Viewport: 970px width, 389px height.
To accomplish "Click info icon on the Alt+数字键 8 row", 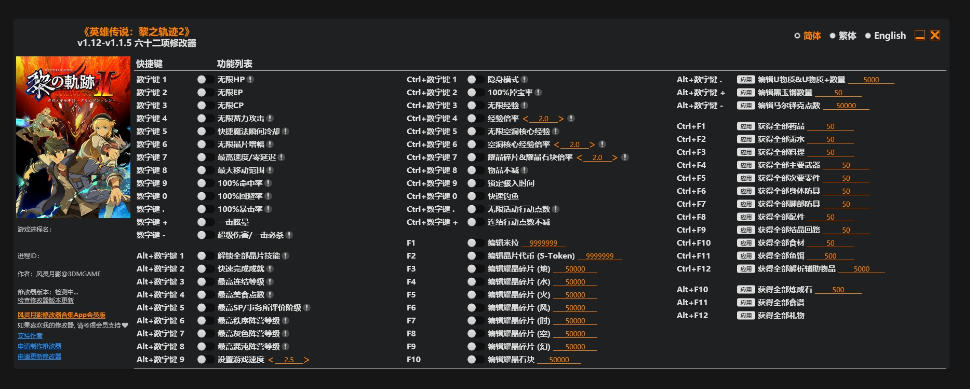I will point(286,347).
